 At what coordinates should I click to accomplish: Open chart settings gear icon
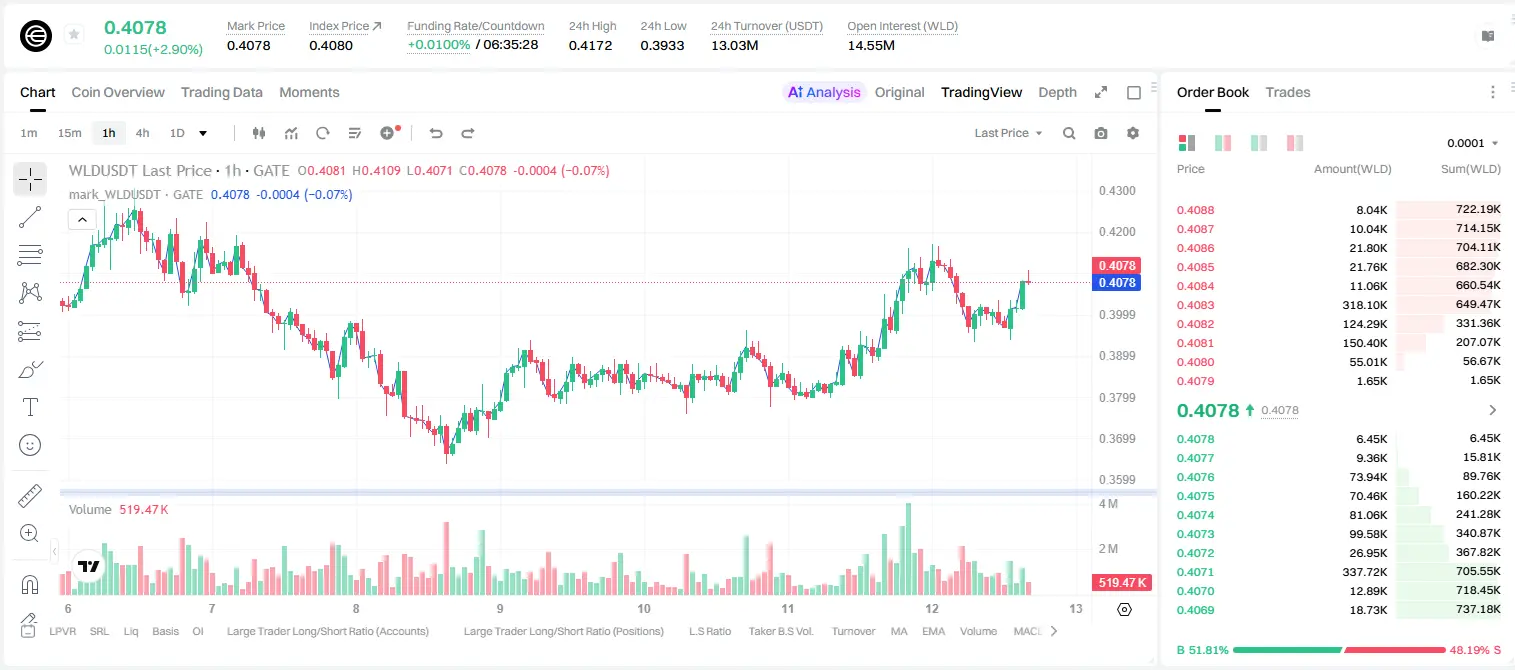[1133, 133]
